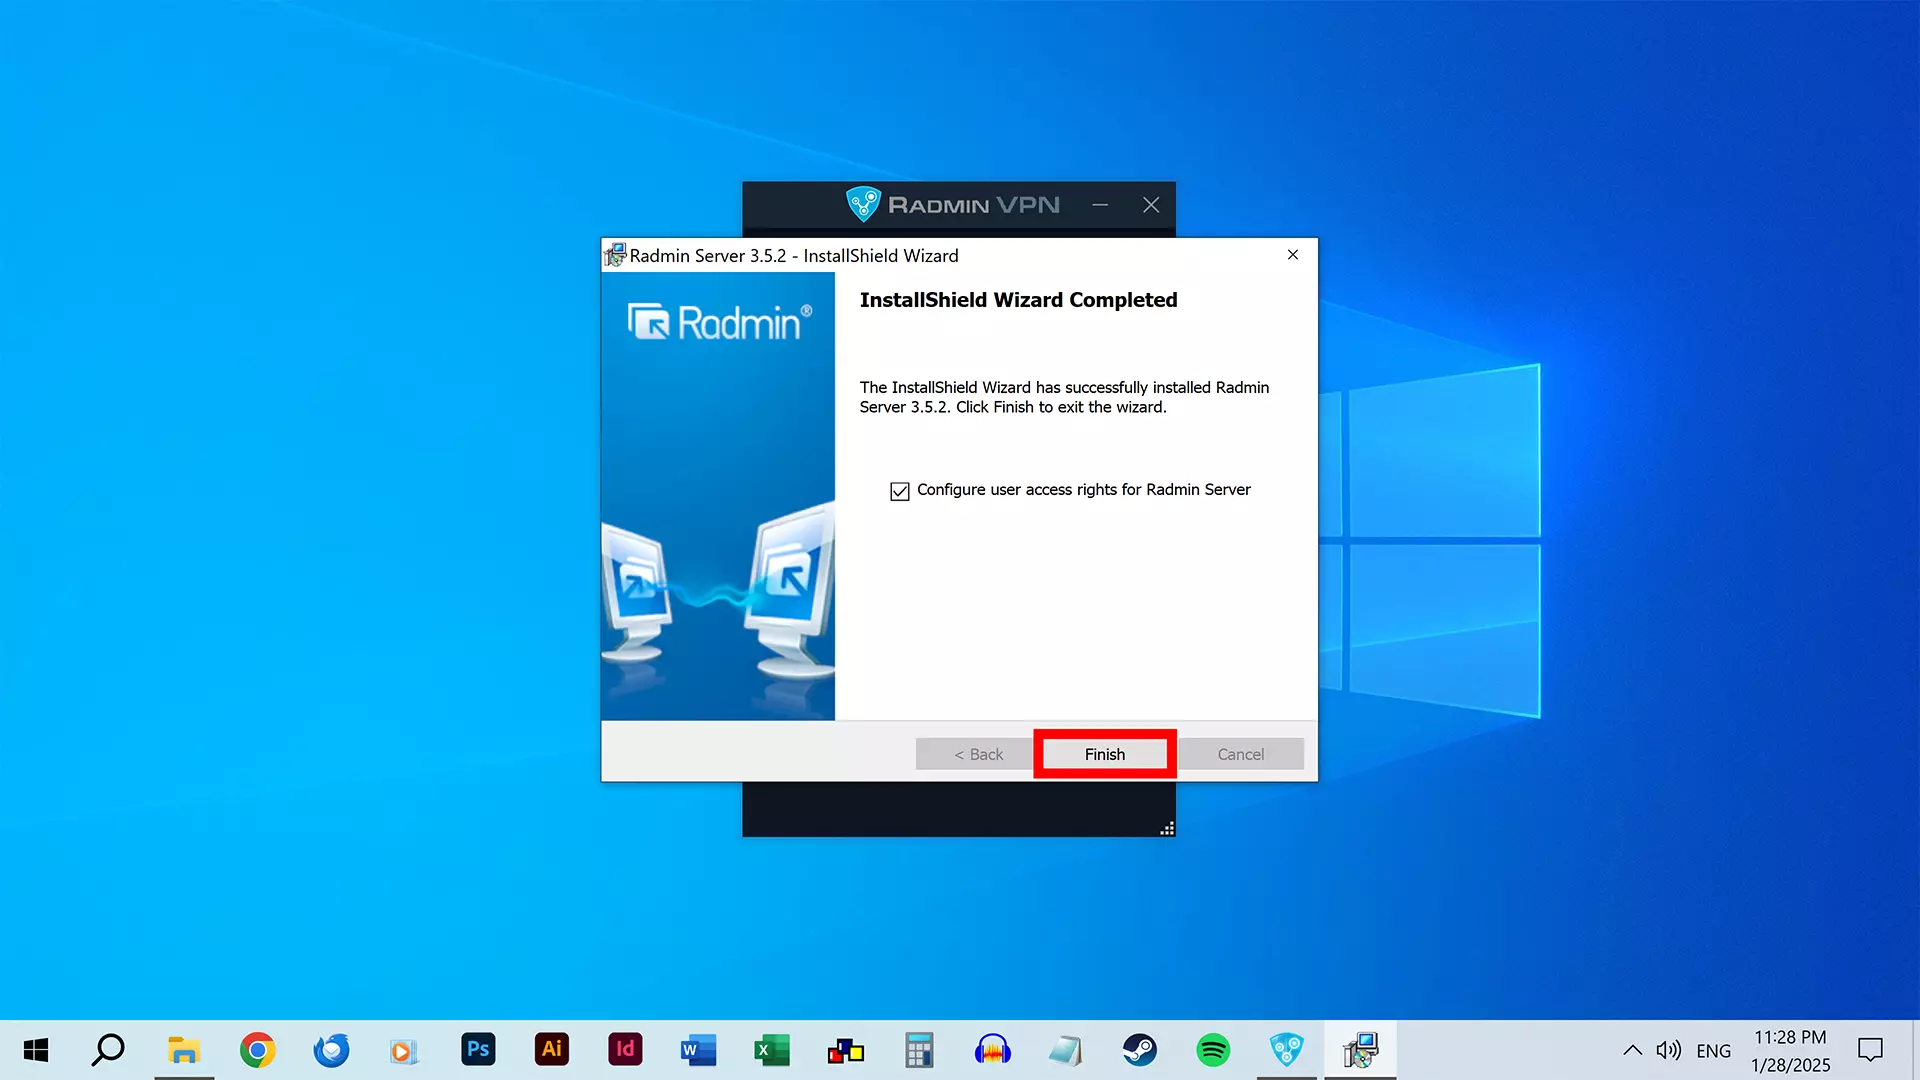Uncheck Configure user access rights checkbox
Viewport: 1920px width, 1080px height.
tap(900, 491)
